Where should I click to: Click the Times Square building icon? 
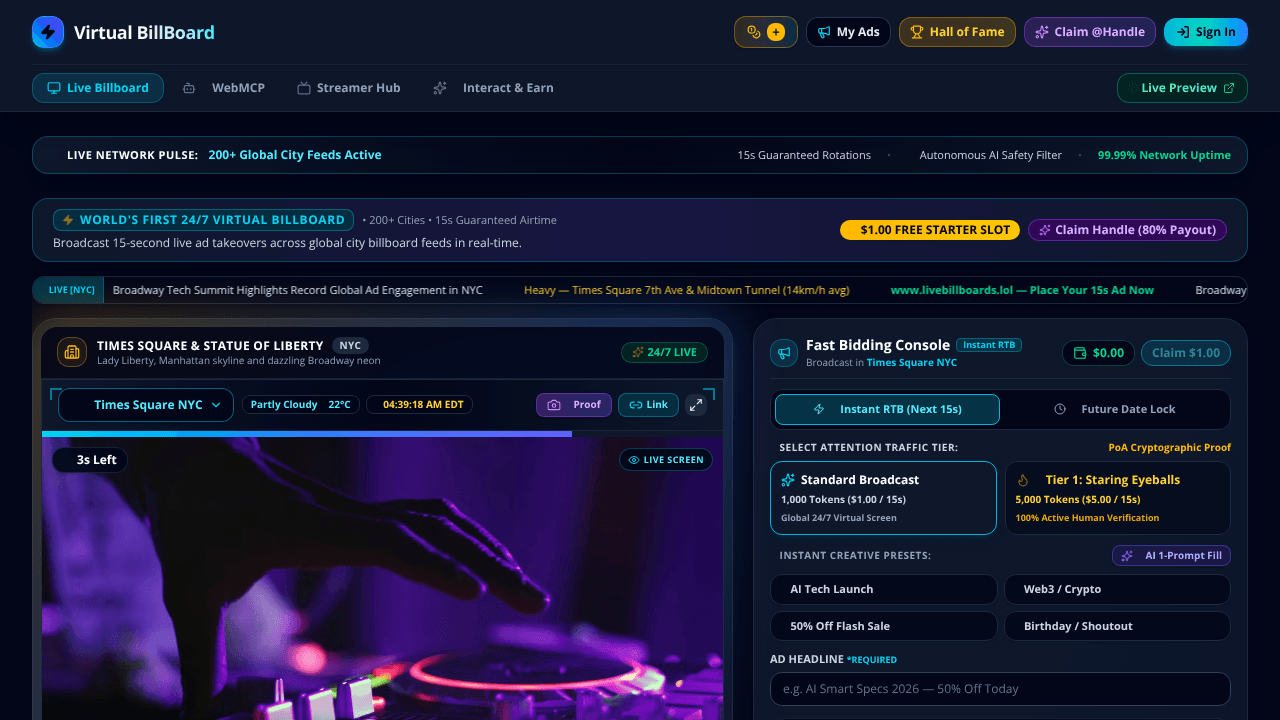[x=72, y=352]
